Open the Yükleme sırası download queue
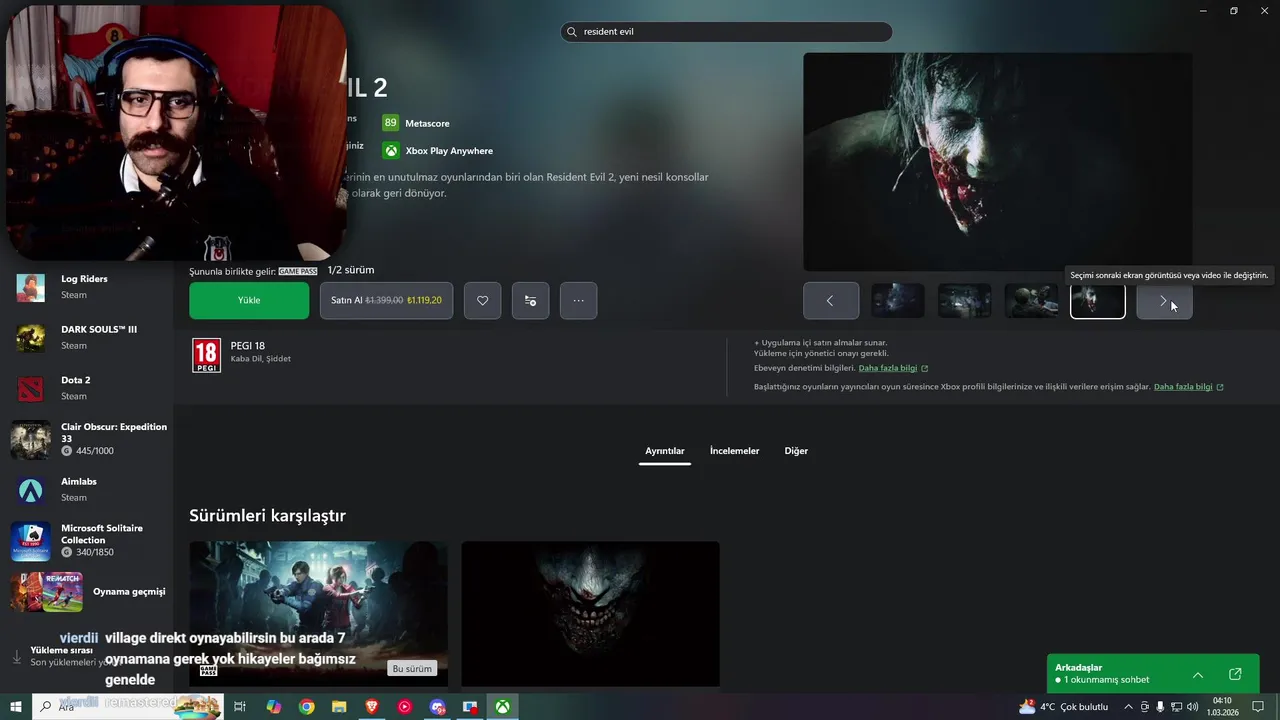Viewport: 1280px width, 720px height. click(62, 656)
